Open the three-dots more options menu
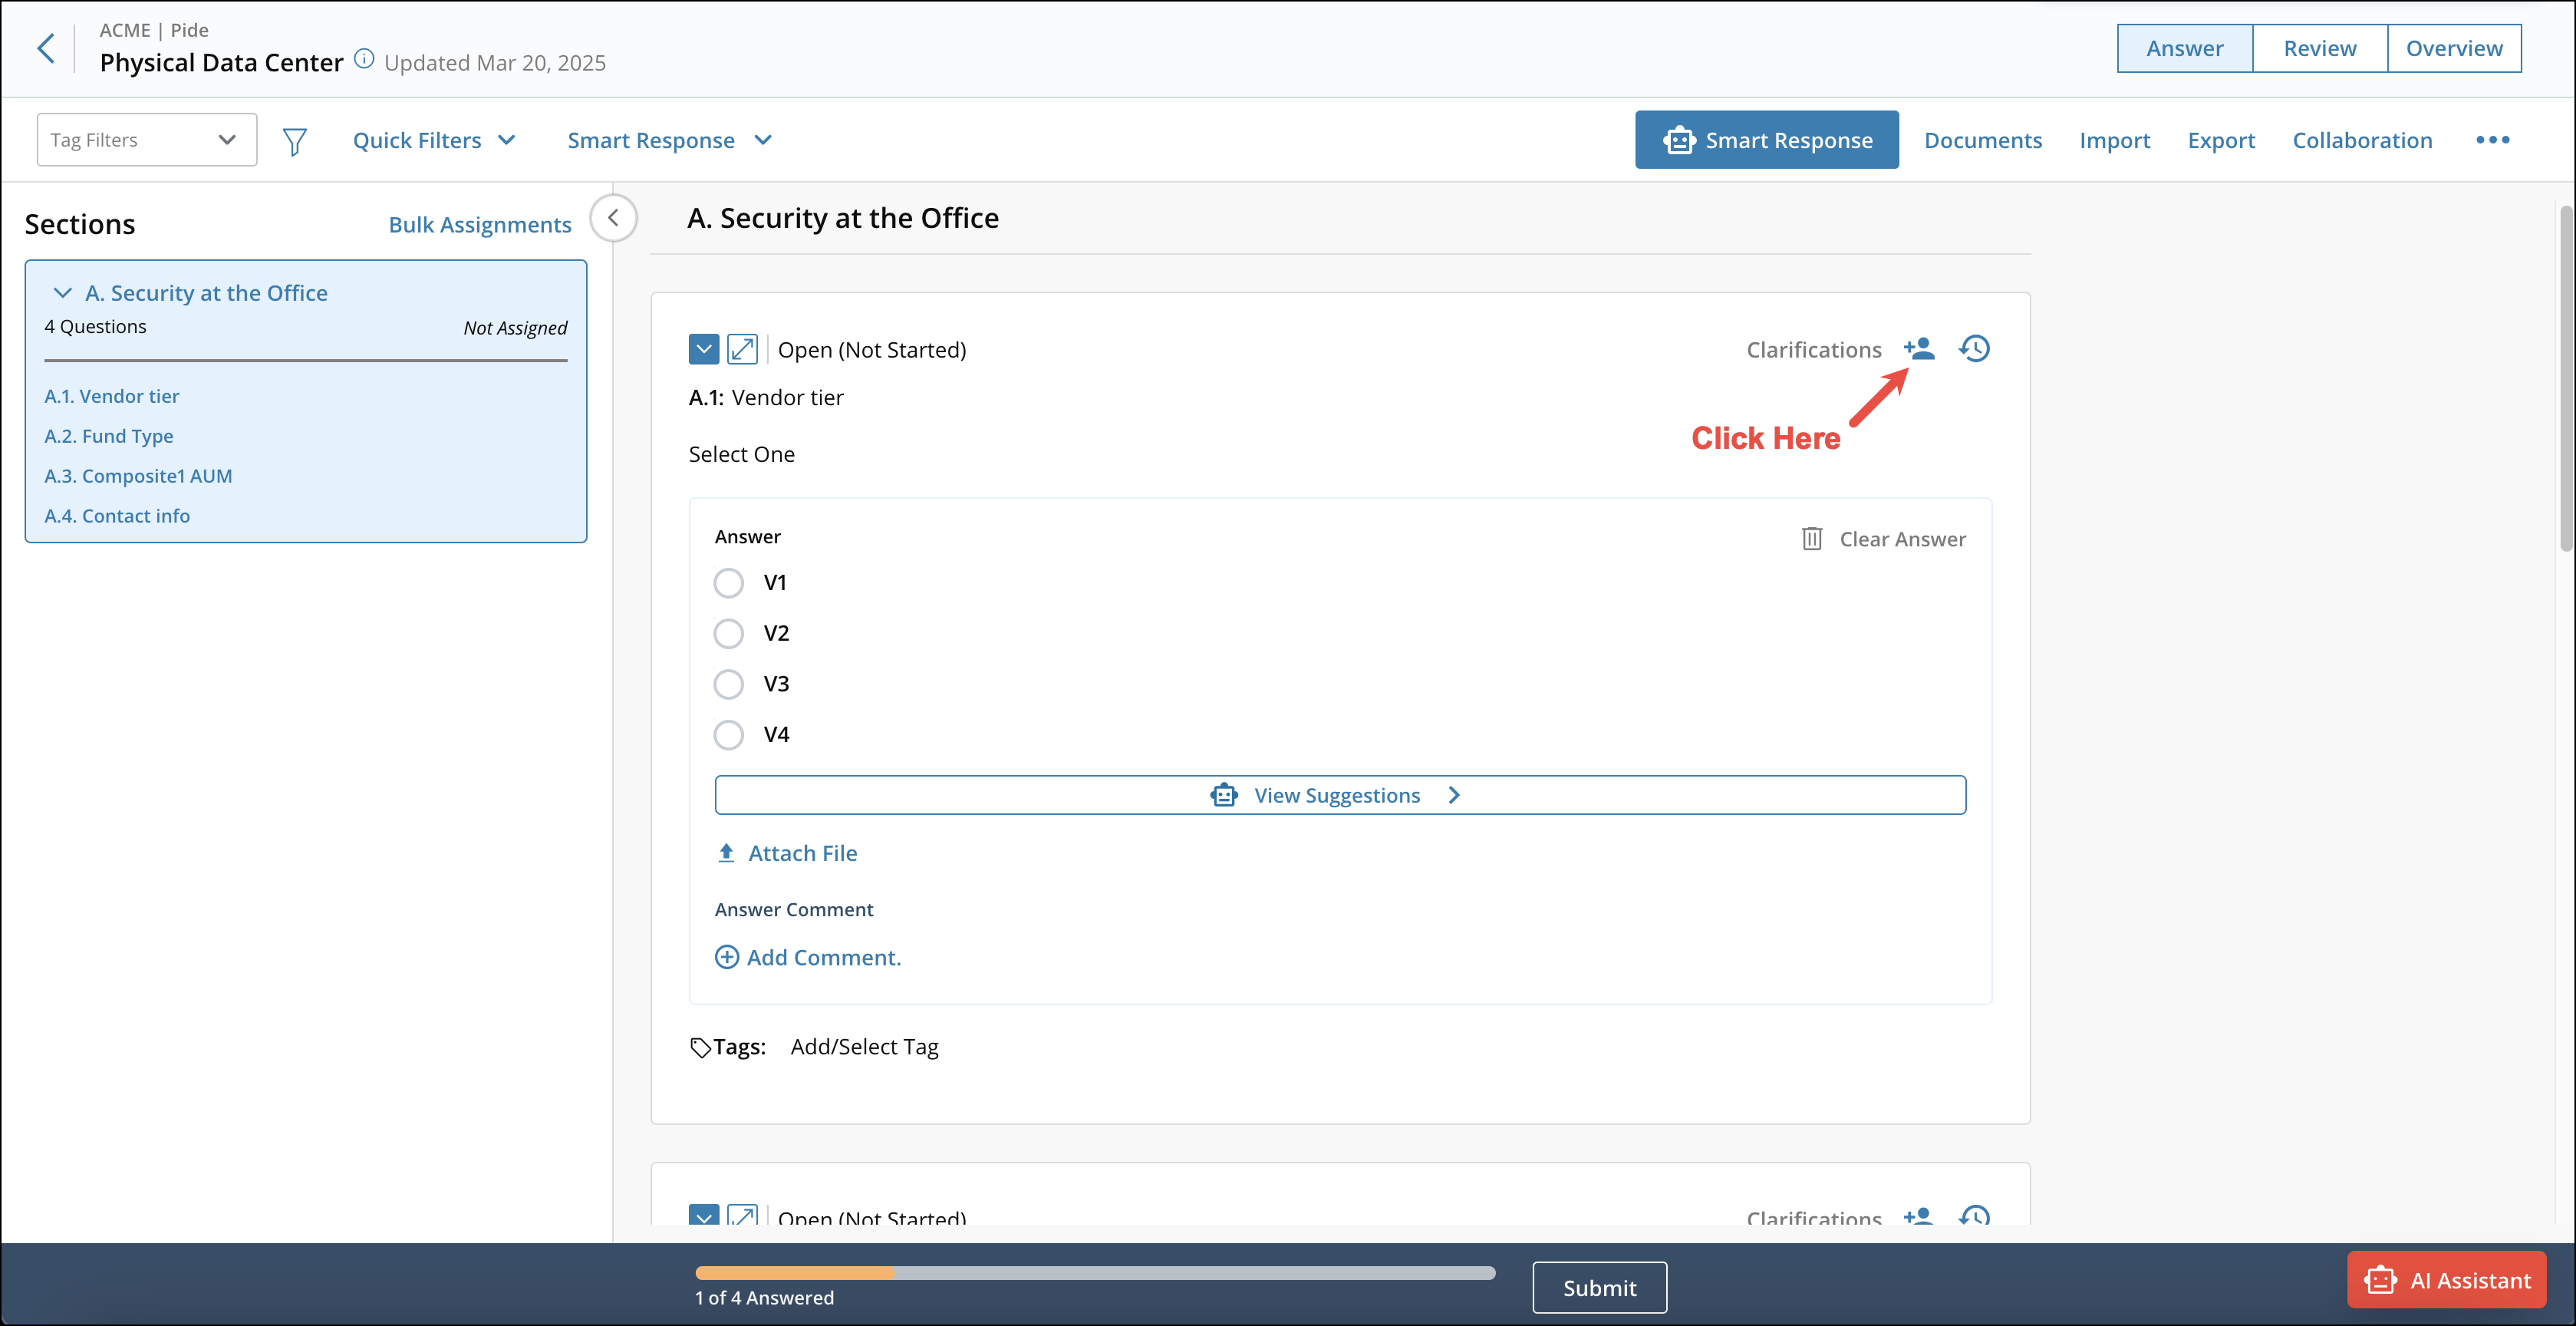This screenshot has width=2576, height=1326. coord(2492,140)
